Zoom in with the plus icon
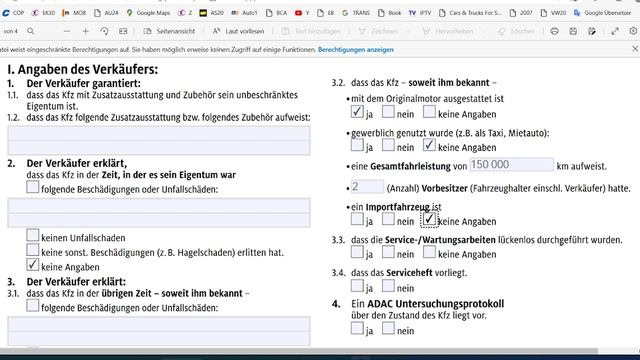Image resolution: width=640 pixels, height=360 pixels. [85, 31]
